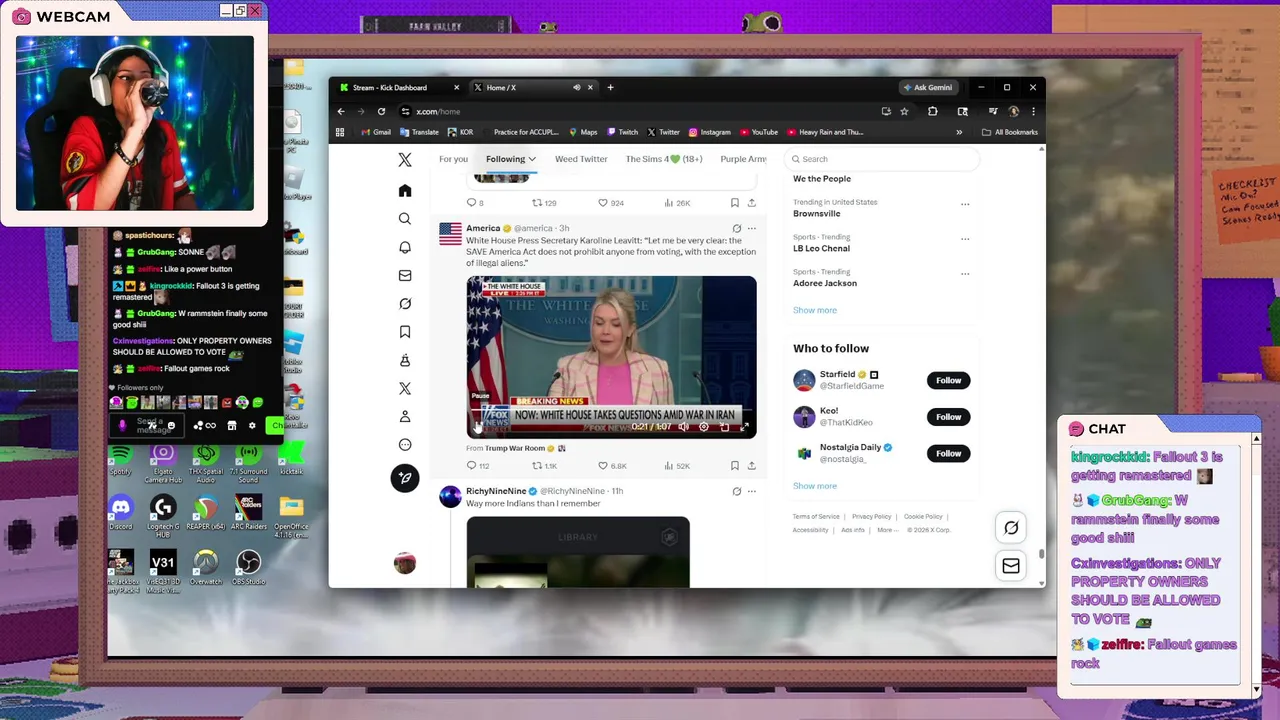This screenshot has width=1280, height=720.
Task: Open X Home via house icon
Action: coord(404,191)
